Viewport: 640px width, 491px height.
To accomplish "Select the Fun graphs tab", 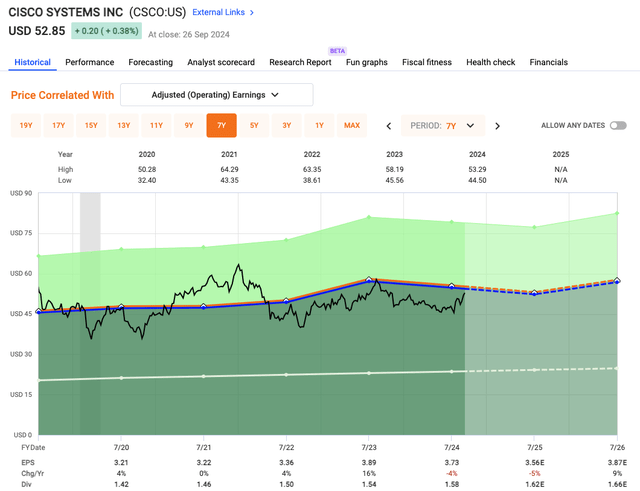I will [x=366, y=62].
